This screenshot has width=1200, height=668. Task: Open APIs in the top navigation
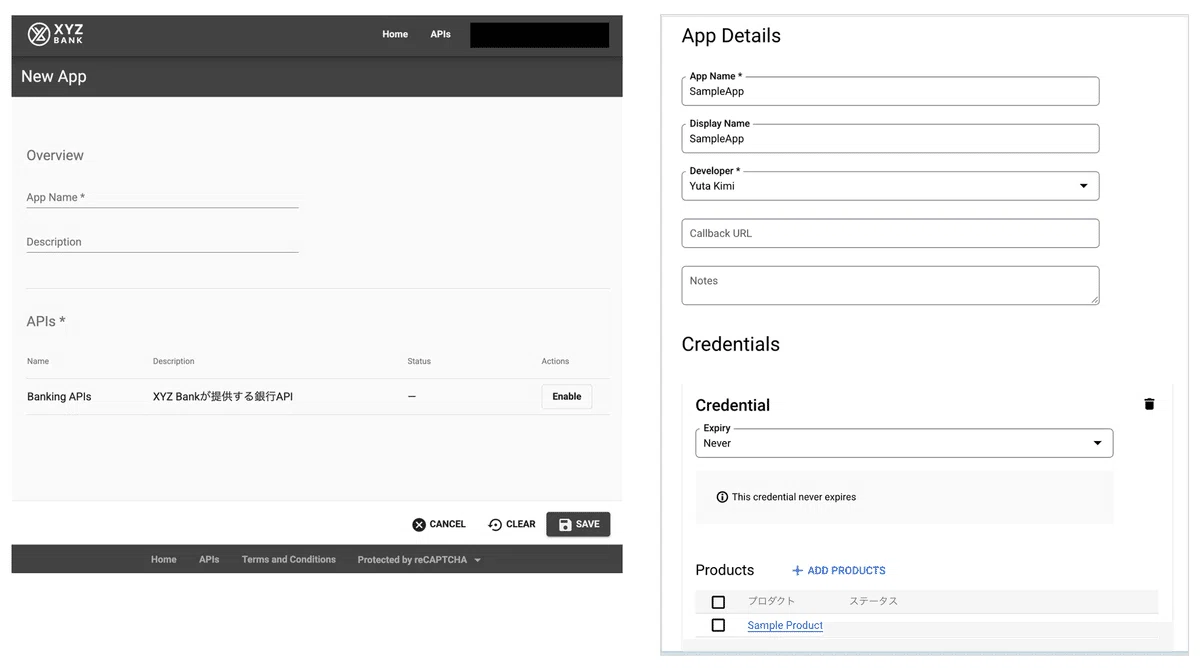pos(440,34)
